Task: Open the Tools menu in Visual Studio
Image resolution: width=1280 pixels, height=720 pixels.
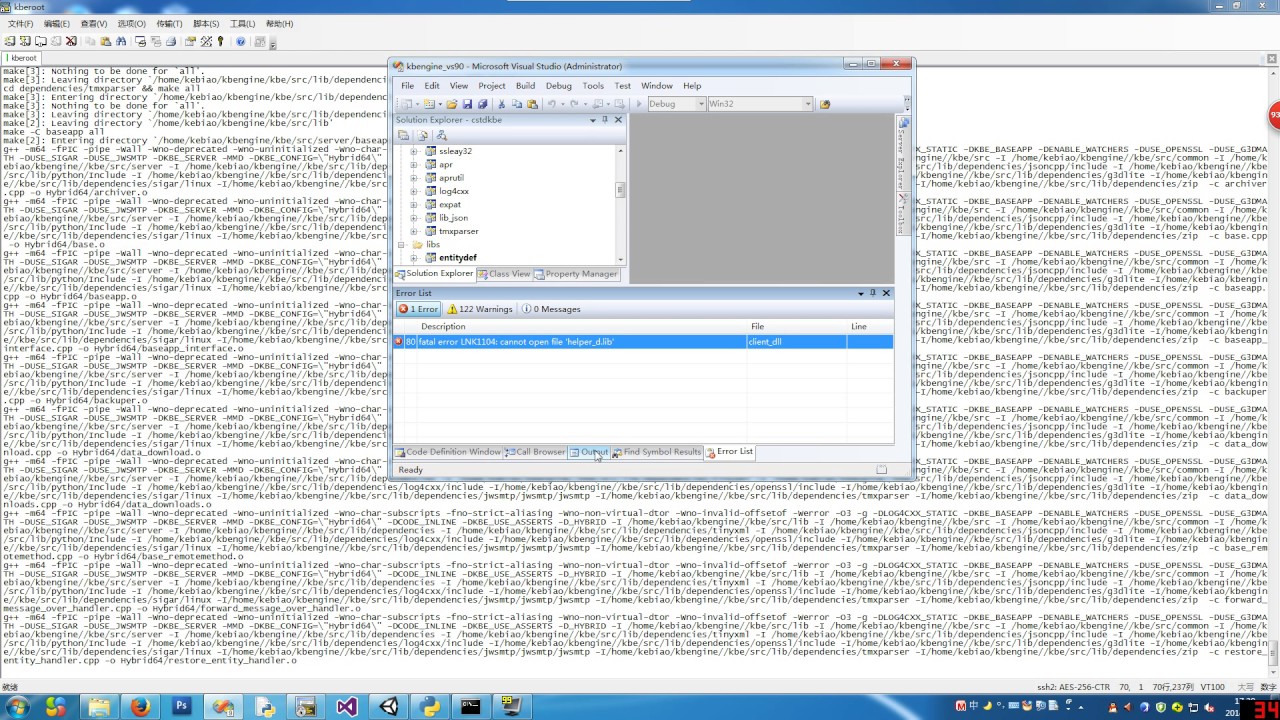Action: 593,86
